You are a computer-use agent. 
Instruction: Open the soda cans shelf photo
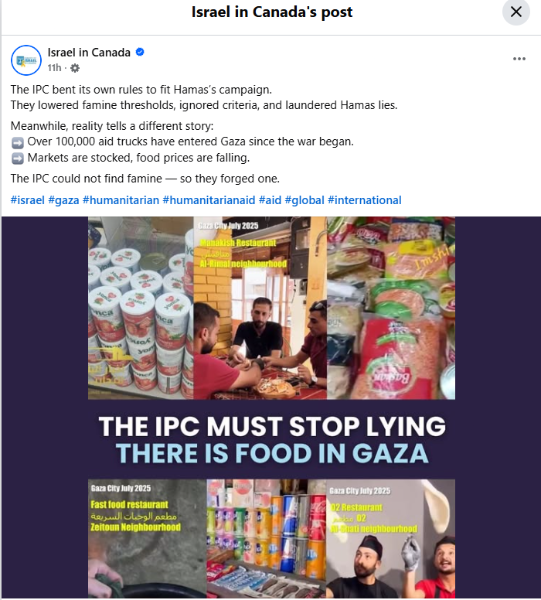point(266,538)
